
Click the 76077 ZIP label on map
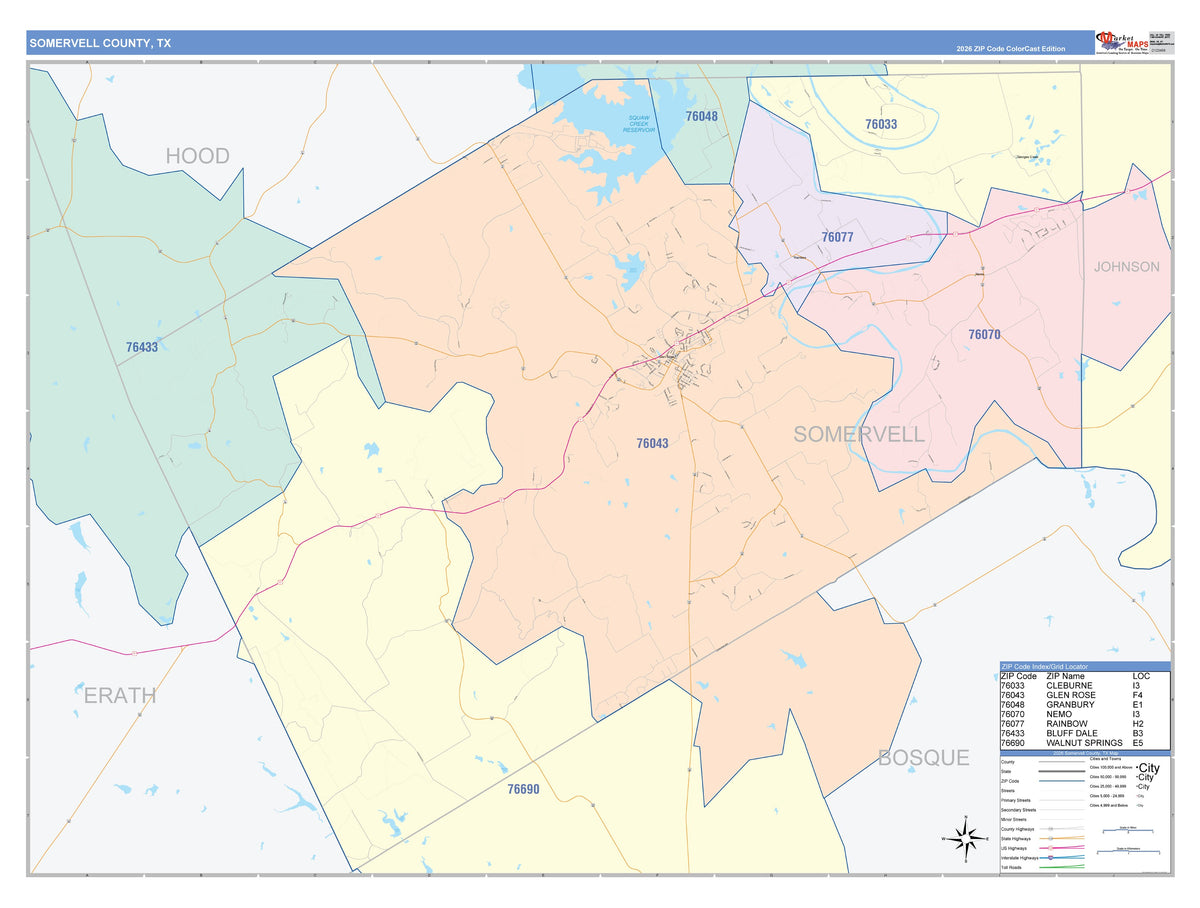(x=837, y=237)
